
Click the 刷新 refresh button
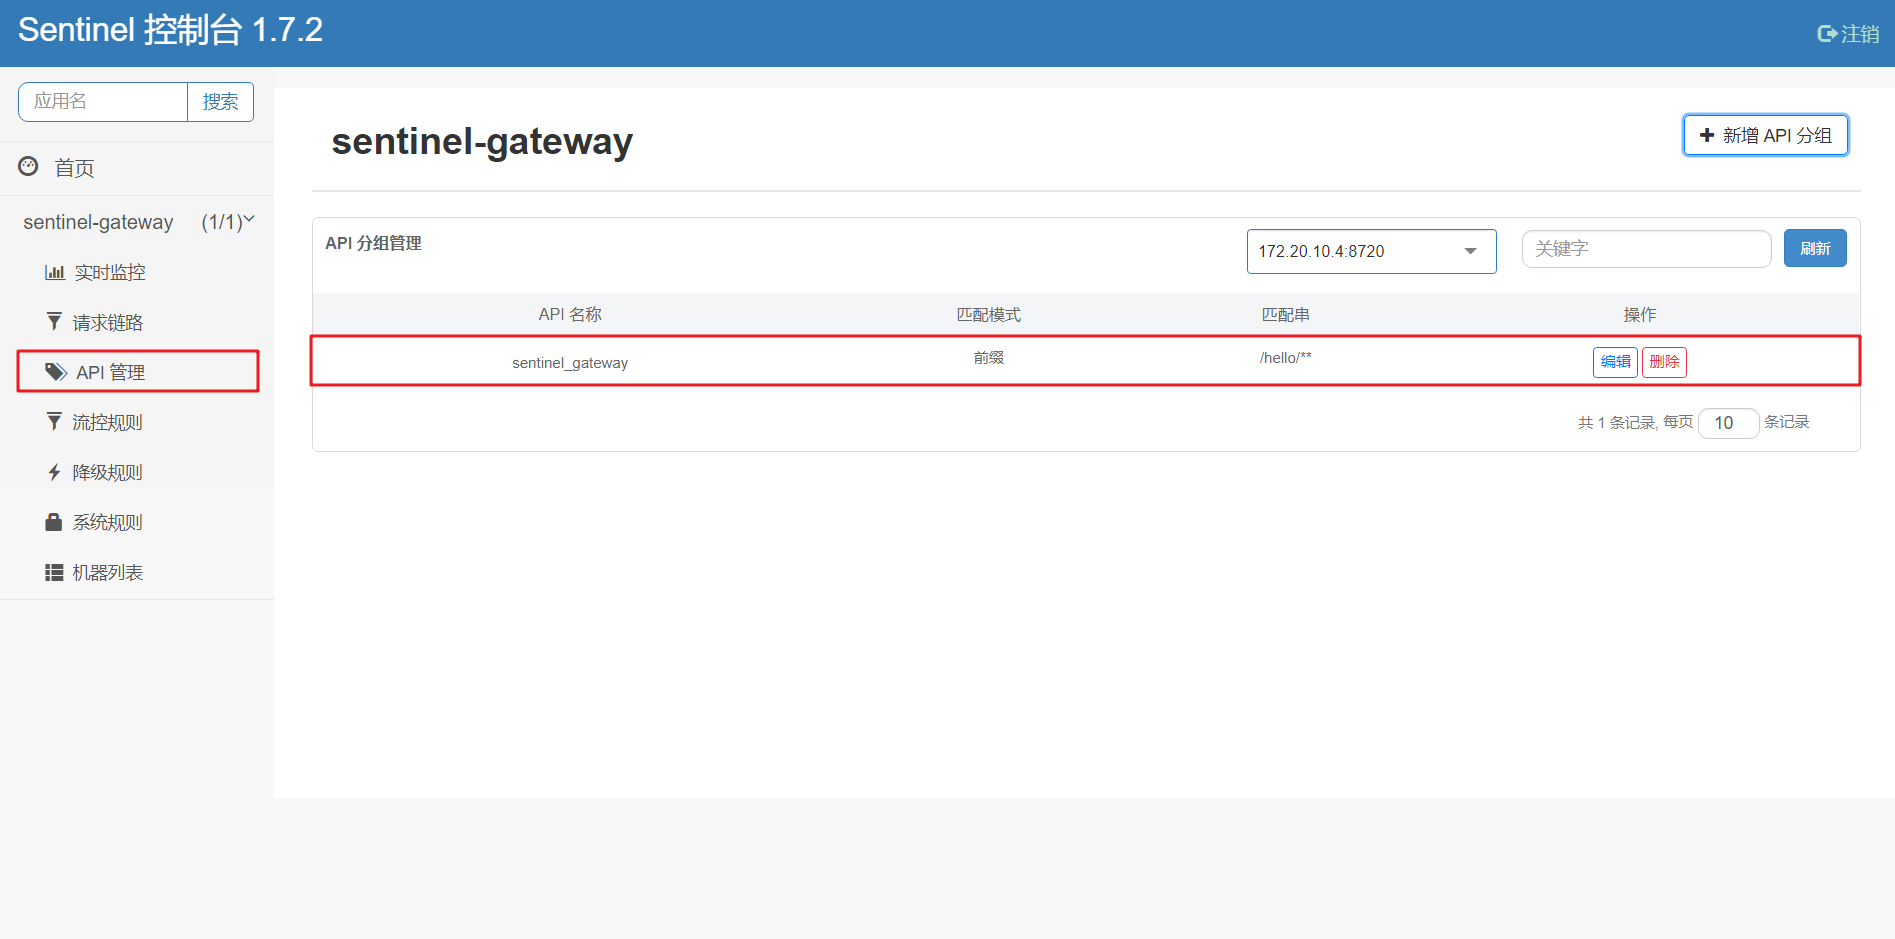(1815, 248)
